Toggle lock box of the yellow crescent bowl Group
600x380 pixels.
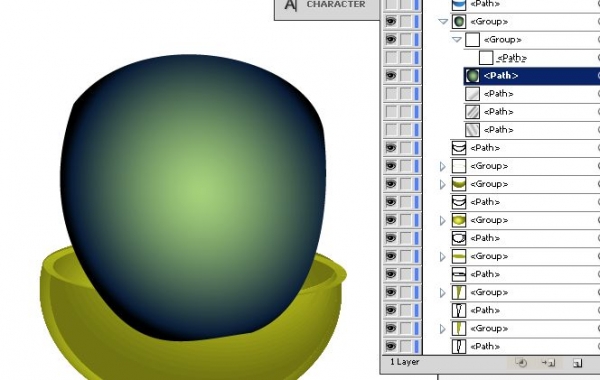click(405, 184)
